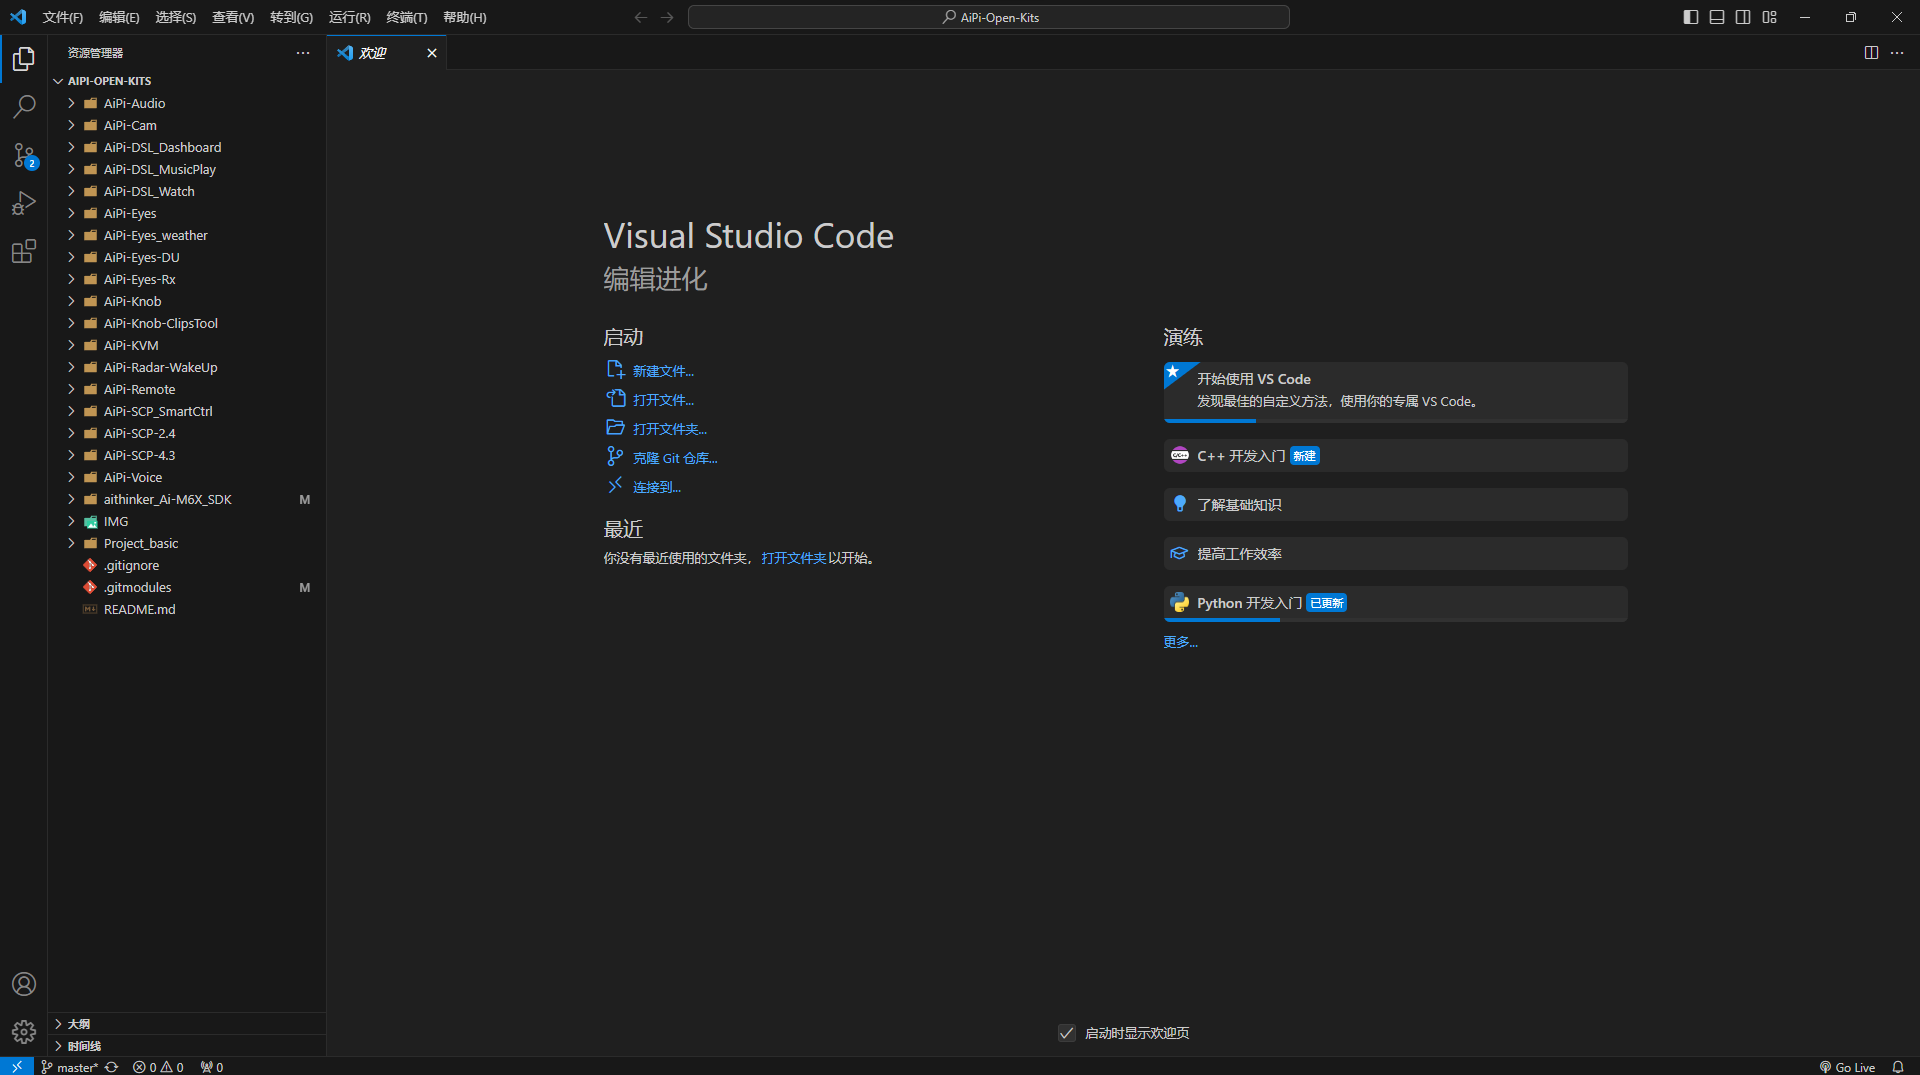Open the 选择(S) menu
The width and height of the screenshot is (1920, 1075).
pos(175,17)
